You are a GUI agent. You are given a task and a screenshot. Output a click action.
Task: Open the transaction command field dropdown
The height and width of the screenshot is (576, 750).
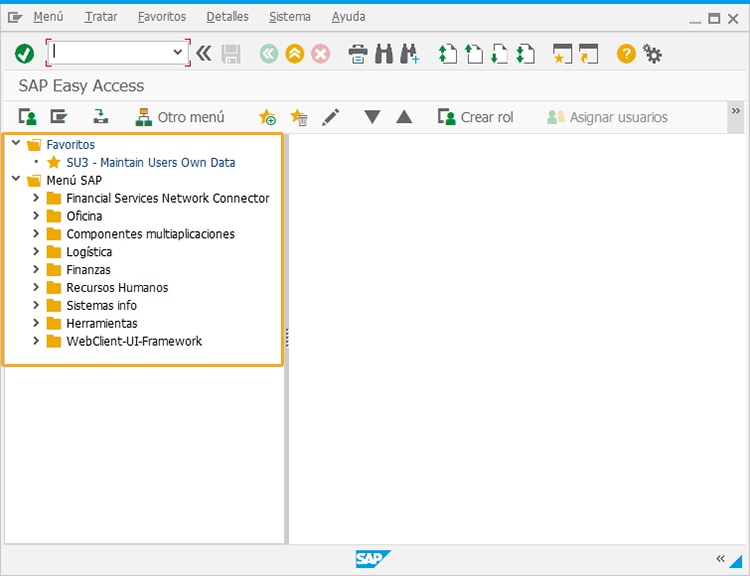[177, 52]
